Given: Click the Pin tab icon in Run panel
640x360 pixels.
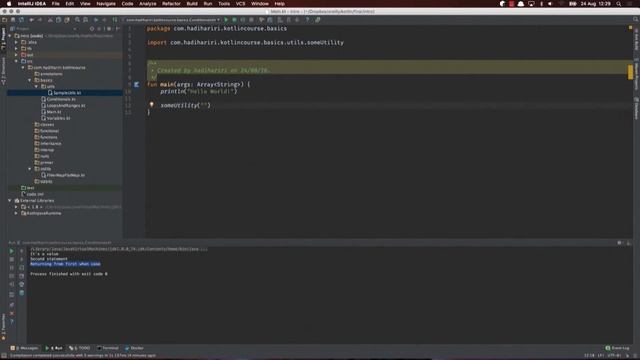Looking at the screenshot, I should 11,304.
